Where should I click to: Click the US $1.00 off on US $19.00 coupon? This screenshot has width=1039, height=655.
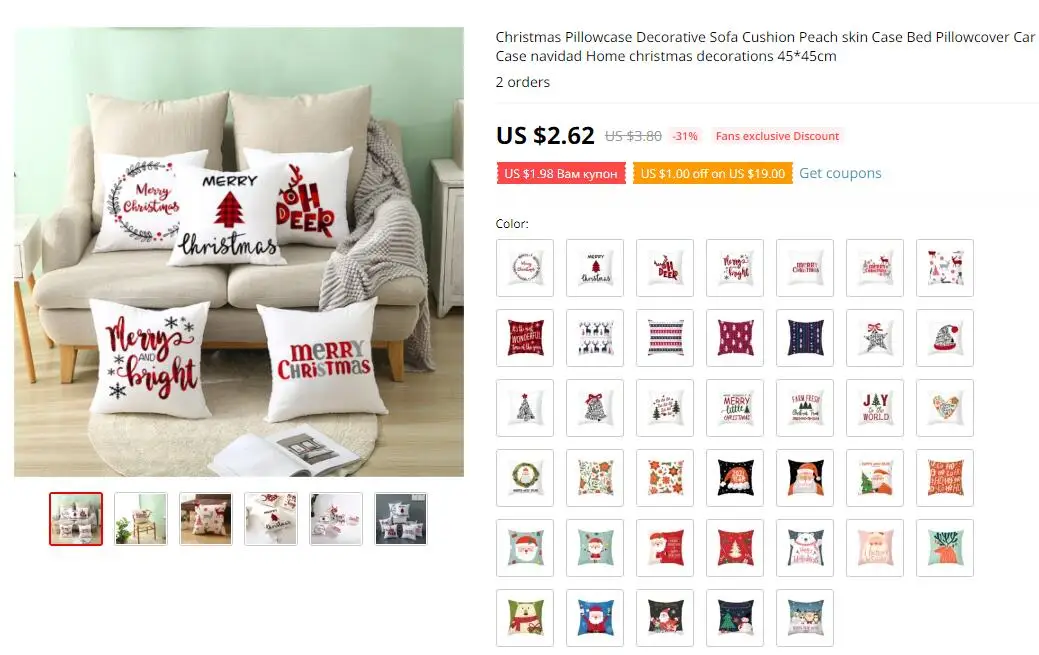712,174
